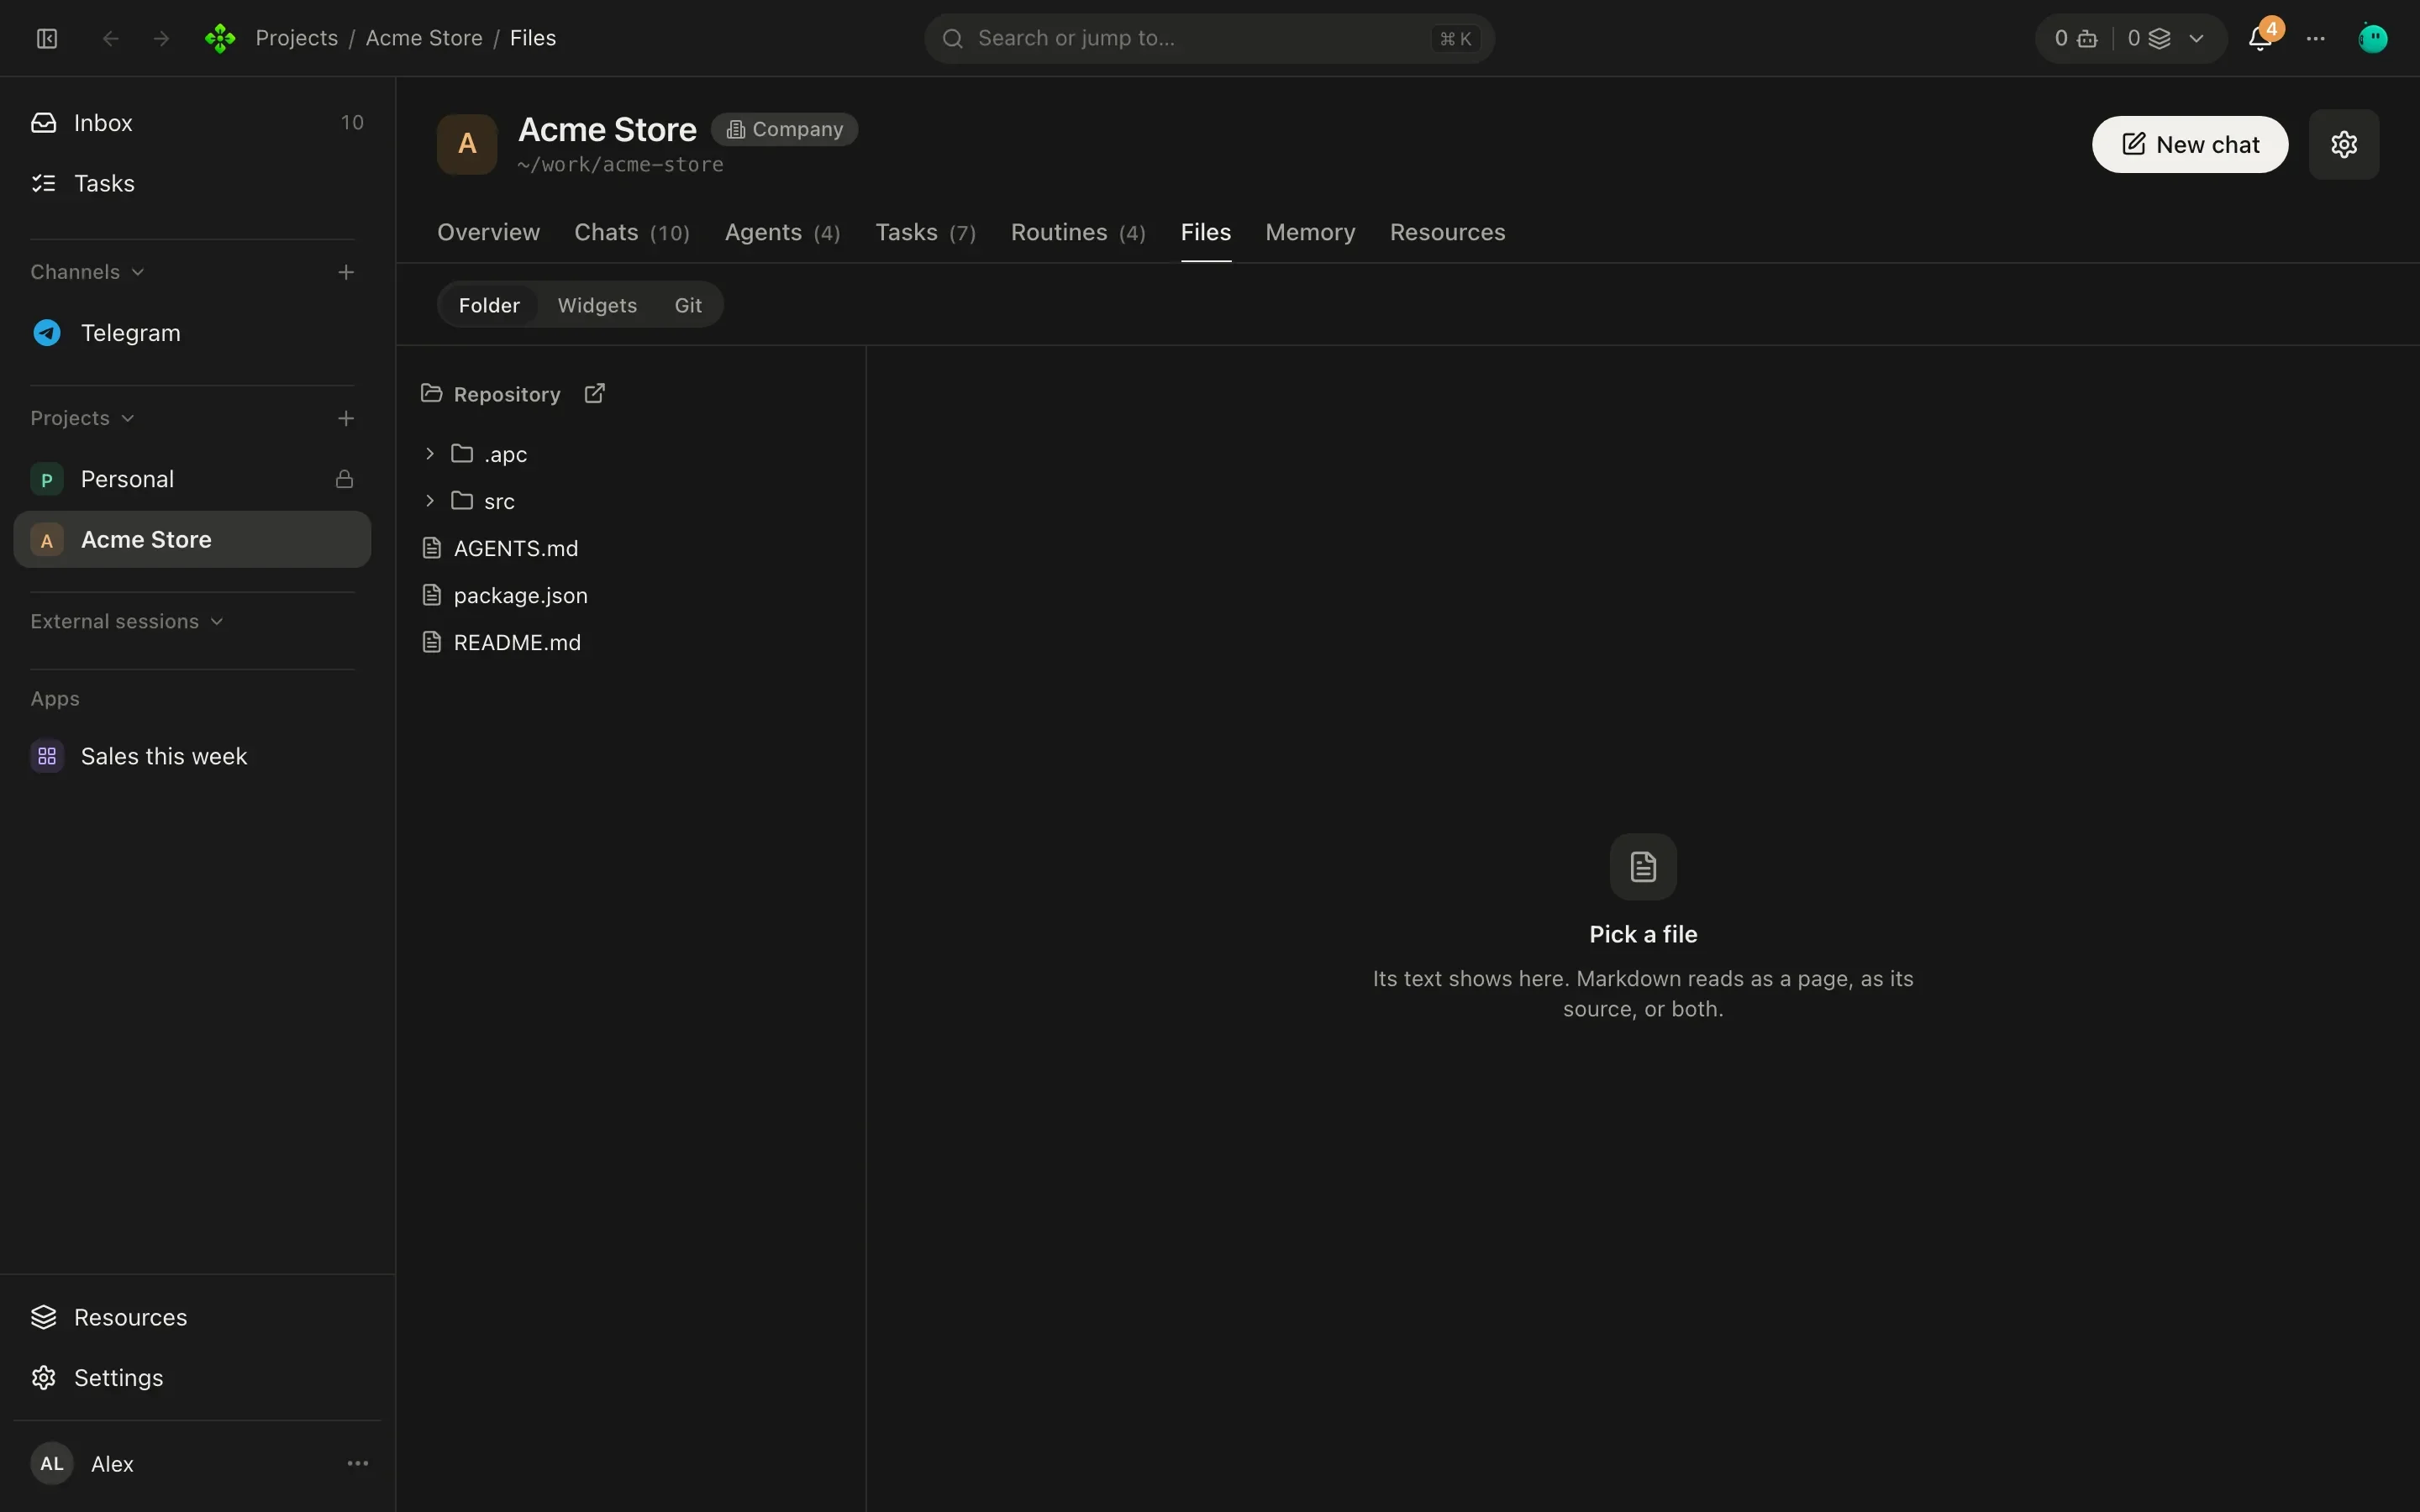Open the AGENTS.md file
This screenshot has width=2420, height=1512.
coord(633,548)
